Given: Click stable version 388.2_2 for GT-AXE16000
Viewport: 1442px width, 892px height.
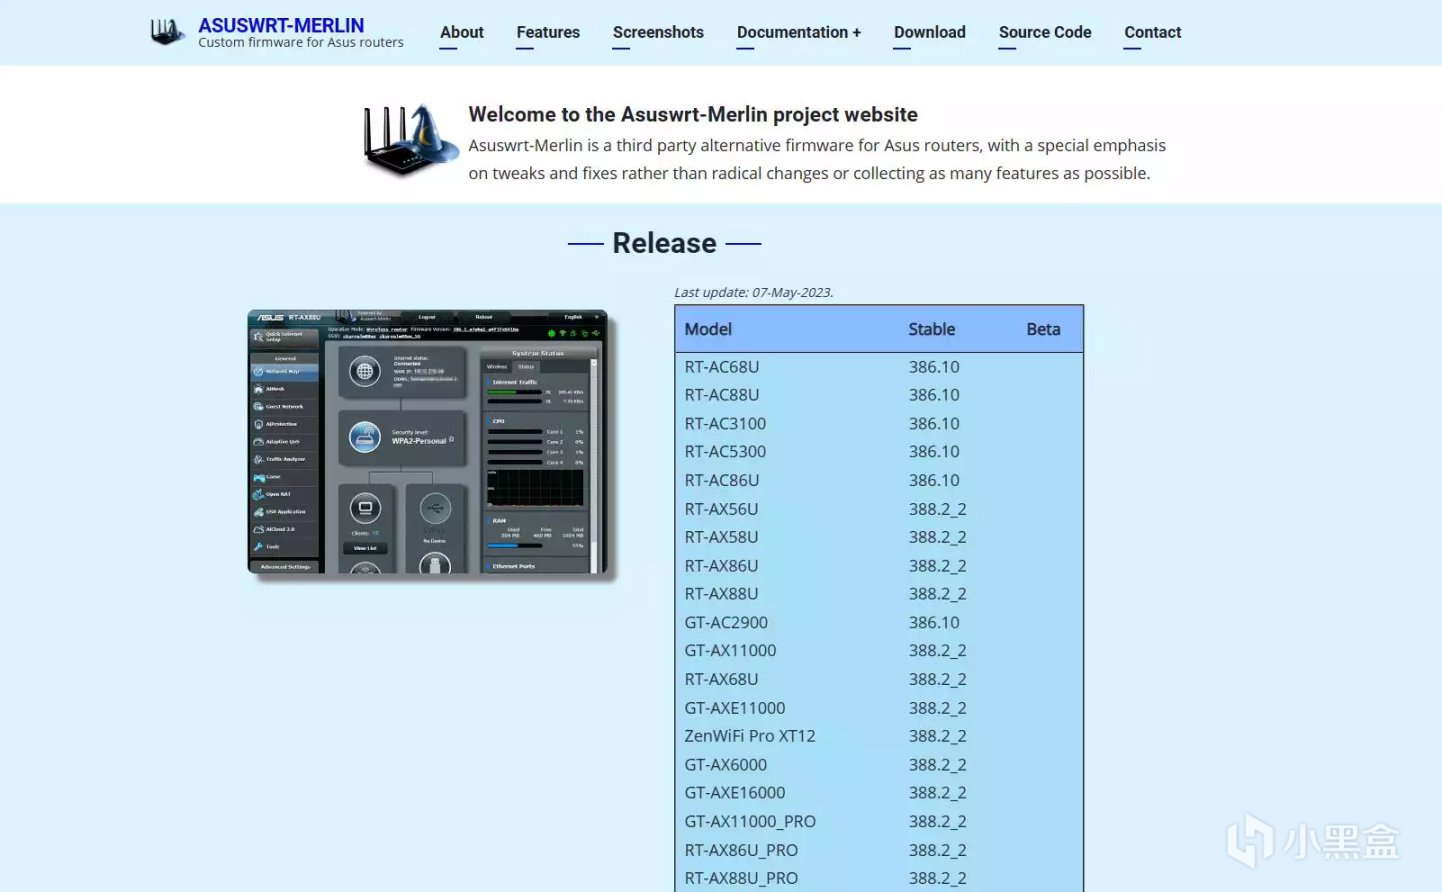Looking at the screenshot, I should click(938, 793).
